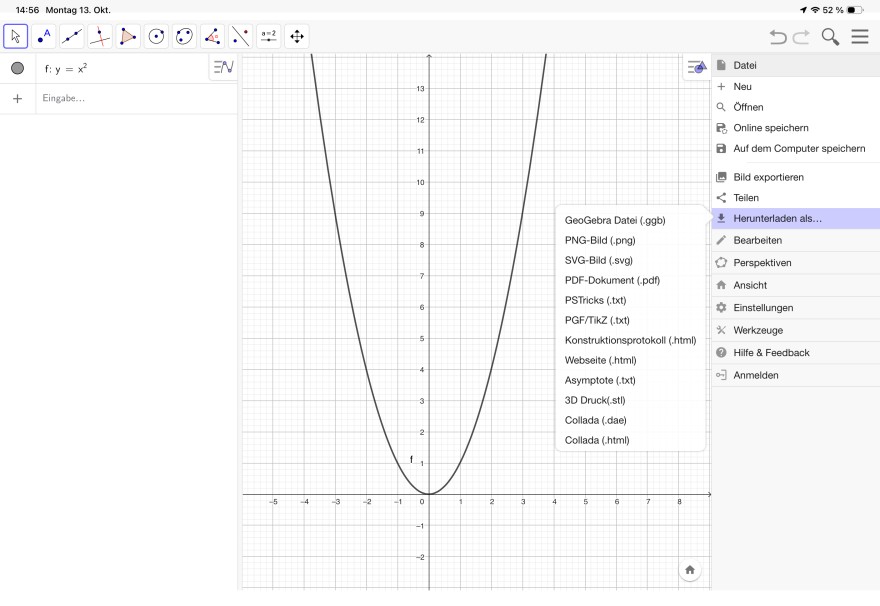The width and height of the screenshot is (880, 606).
Task: Toggle the Graphics view style bar
Action: tap(696, 67)
